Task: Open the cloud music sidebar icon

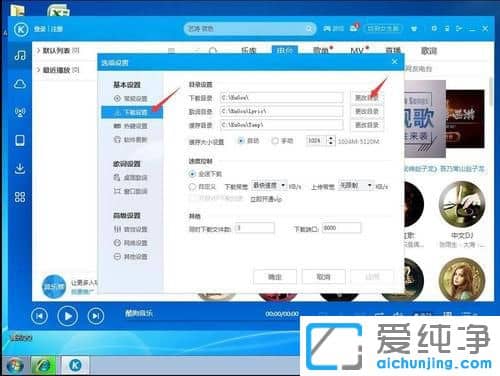Action: [20, 84]
